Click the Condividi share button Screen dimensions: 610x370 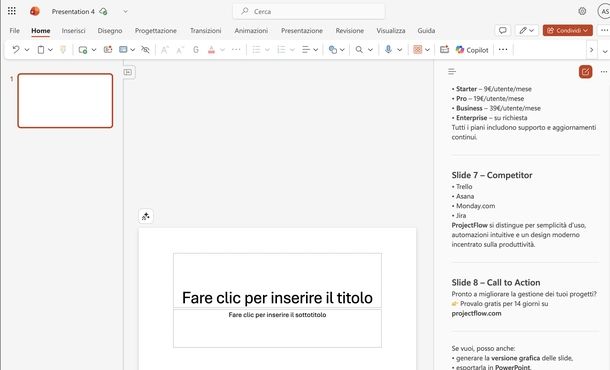[568, 30]
